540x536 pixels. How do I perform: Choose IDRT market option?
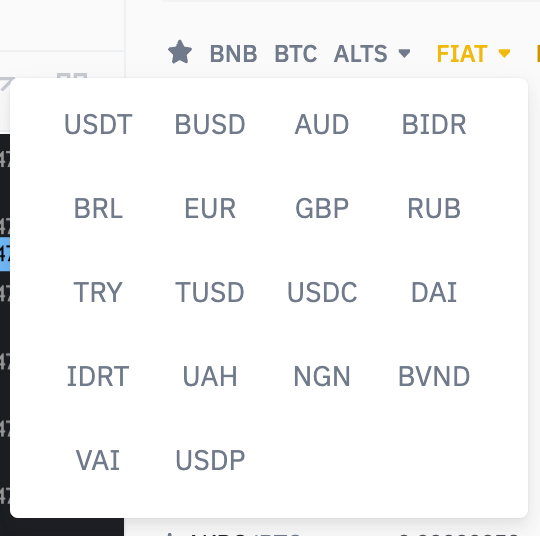(x=98, y=377)
